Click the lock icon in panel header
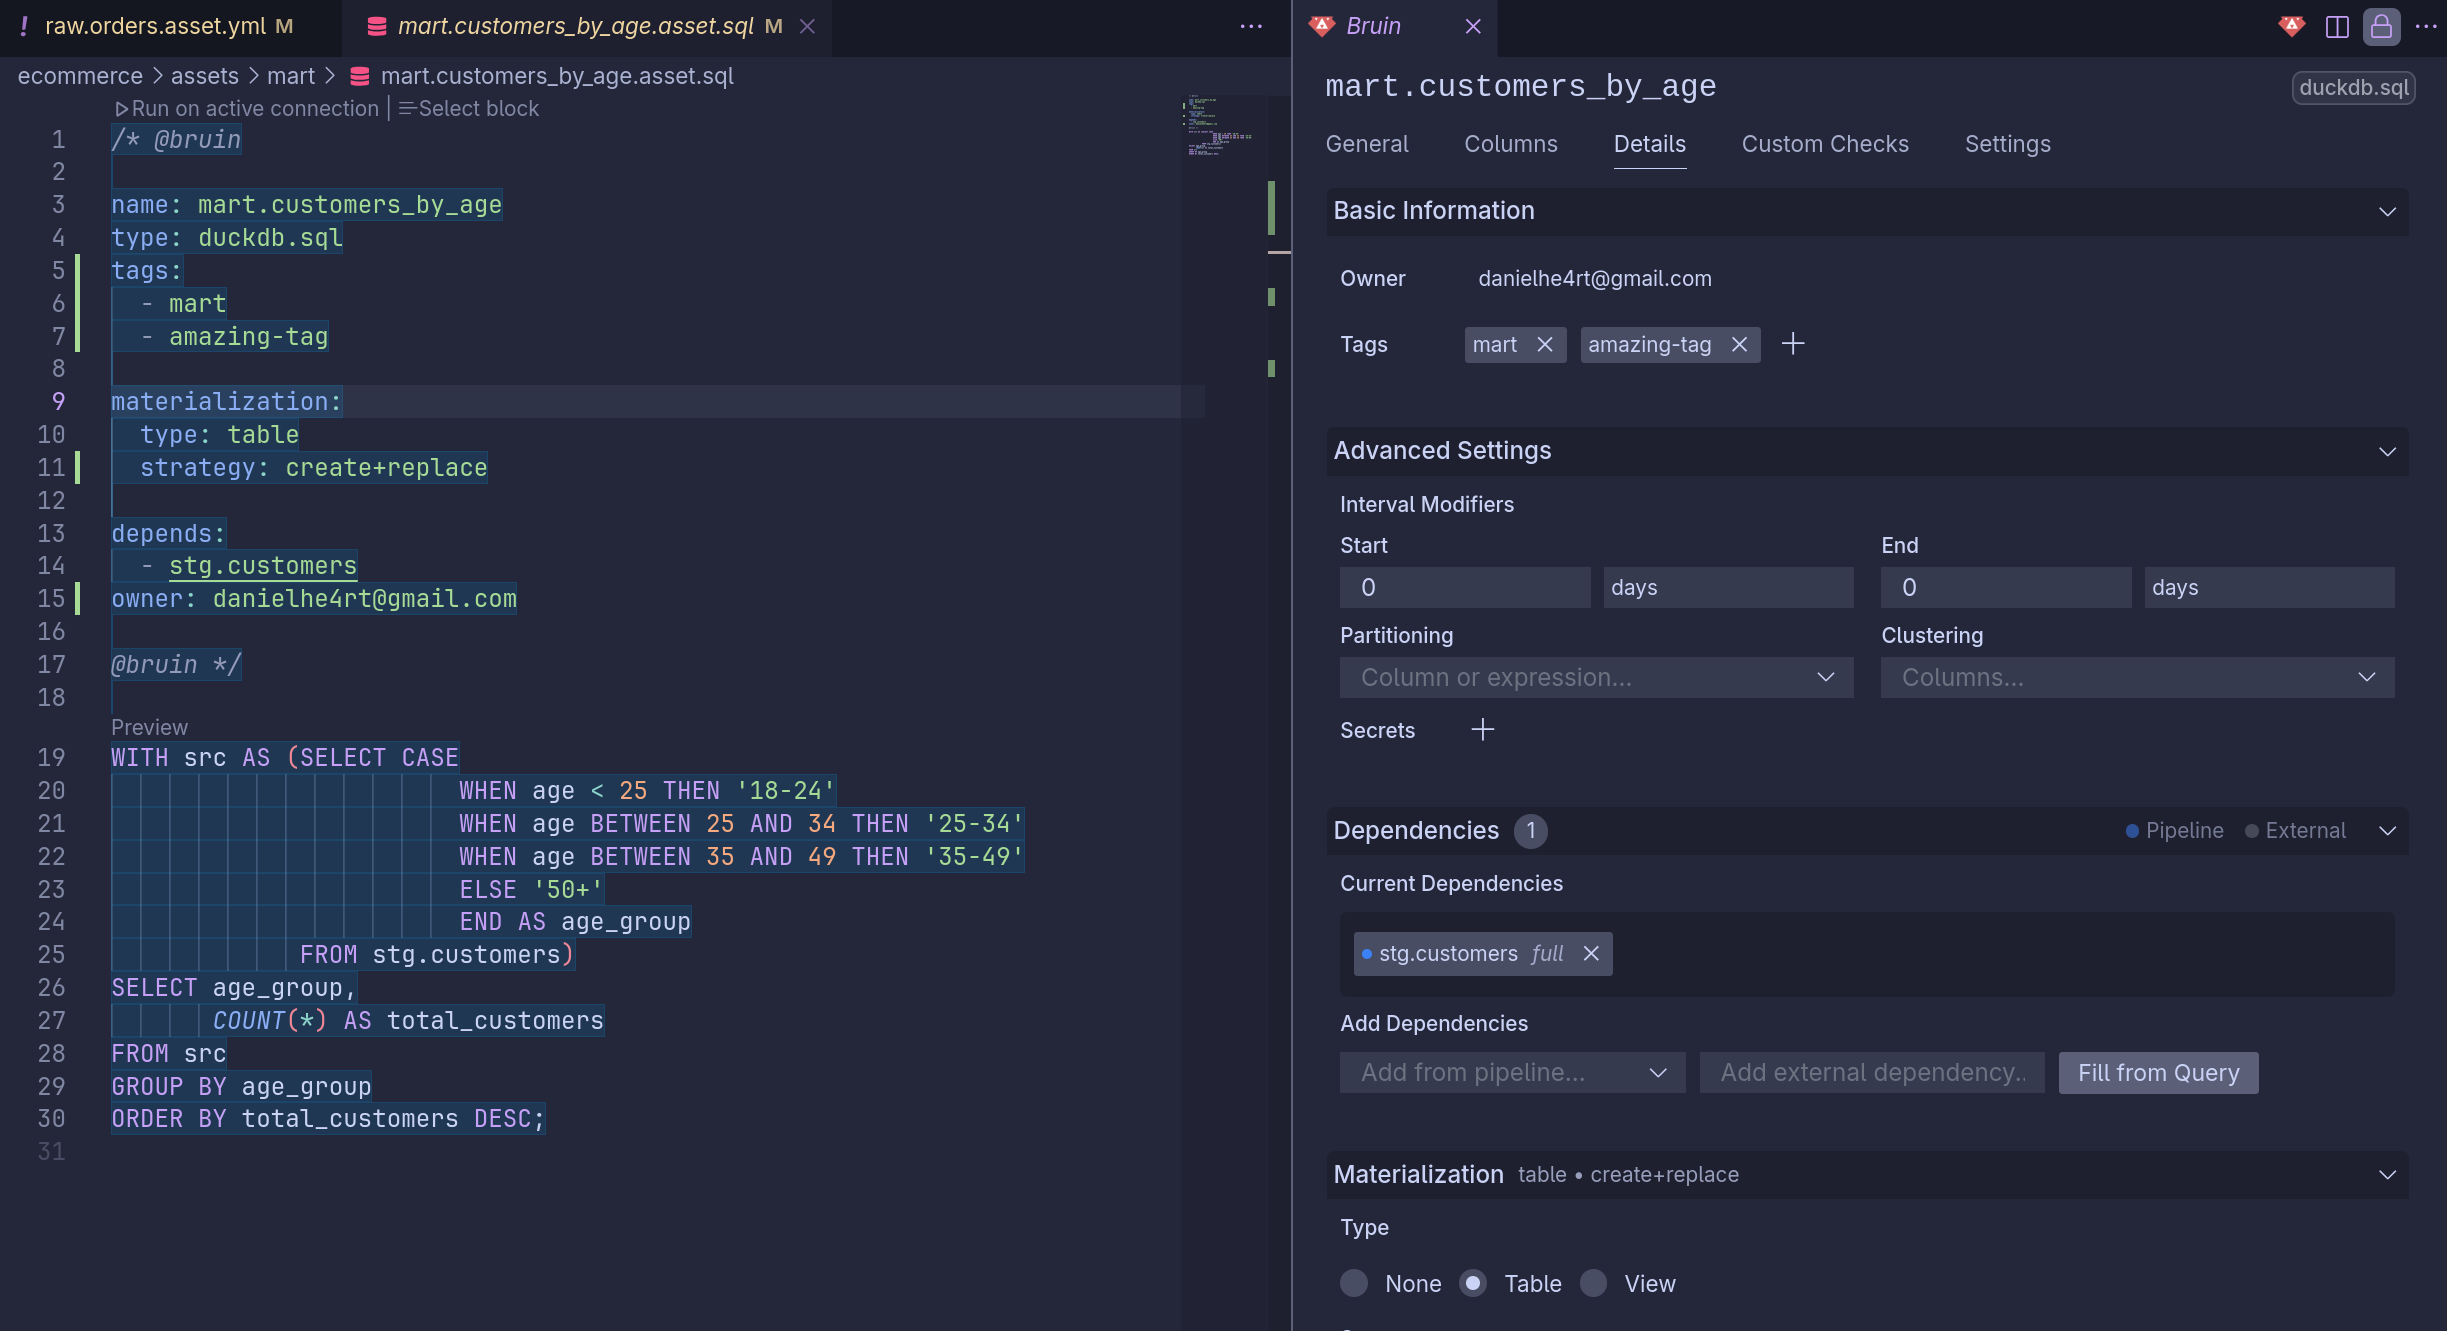Screen dimensions: 2447x1331 pyautogui.click(x=2381, y=27)
